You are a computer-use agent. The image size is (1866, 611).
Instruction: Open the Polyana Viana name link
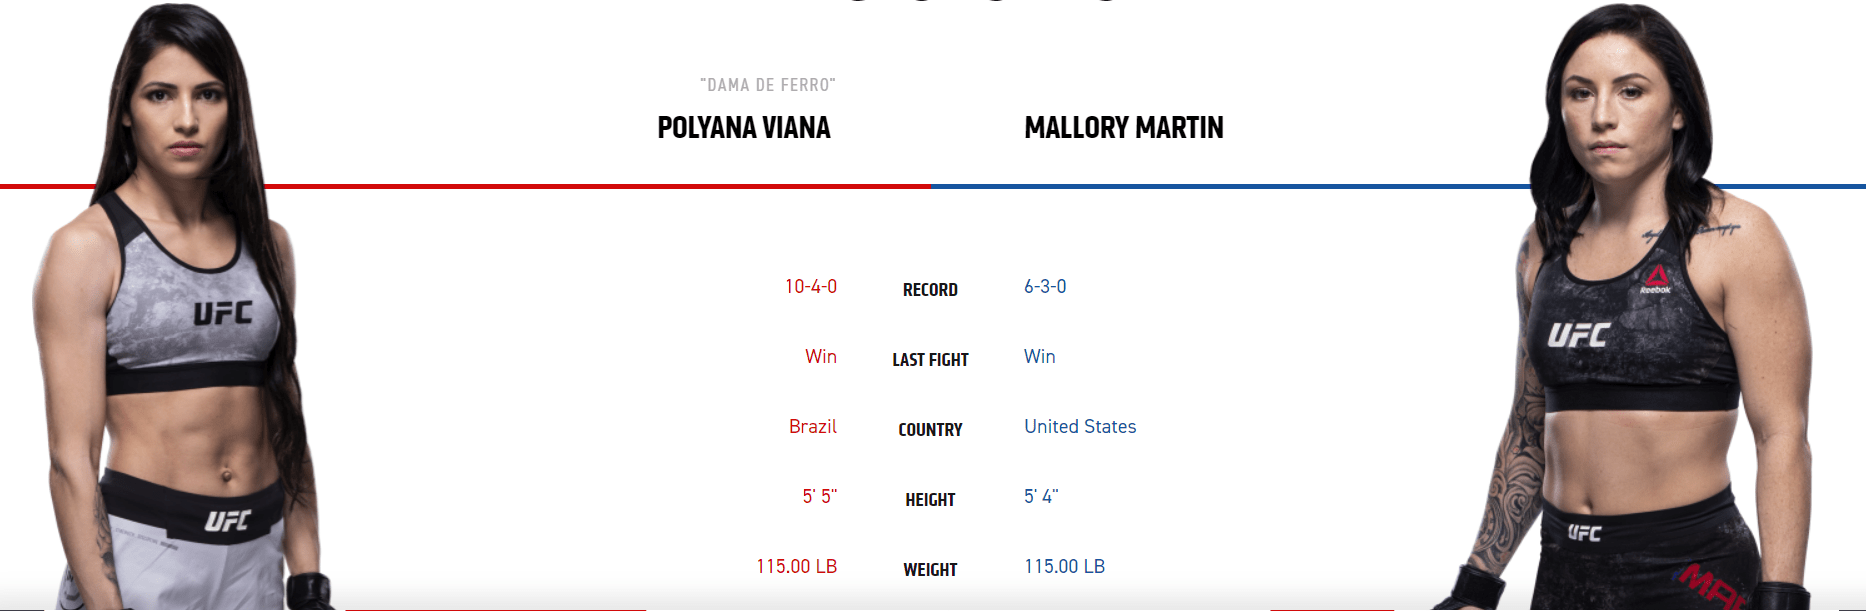(744, 128)
